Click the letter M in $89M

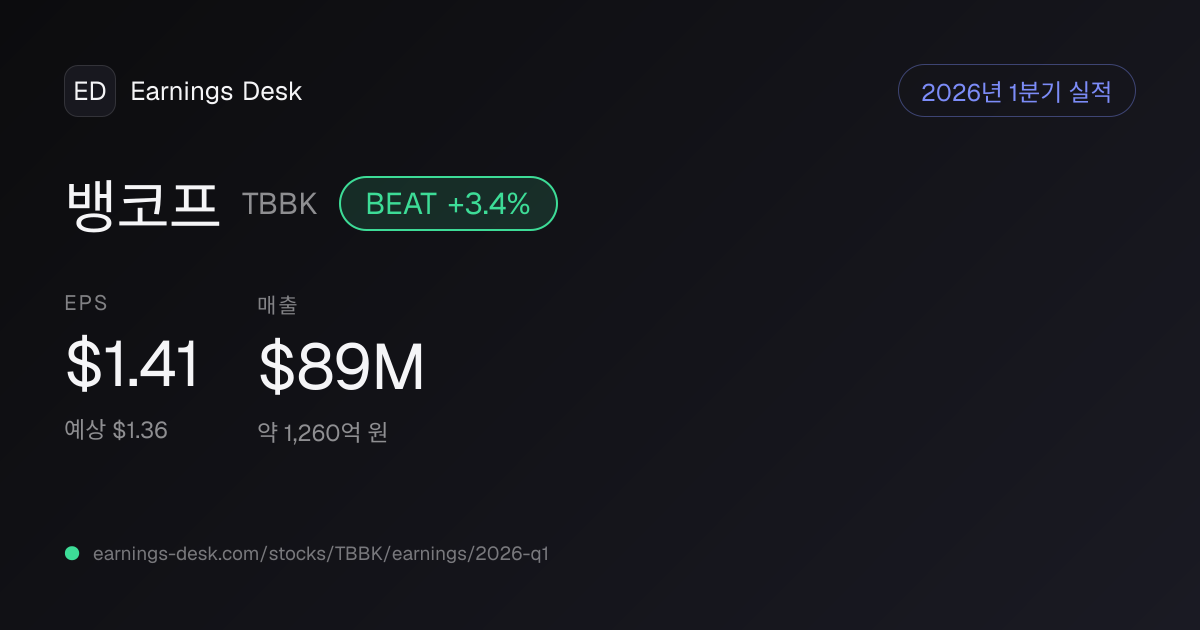(x=398, y=367)
